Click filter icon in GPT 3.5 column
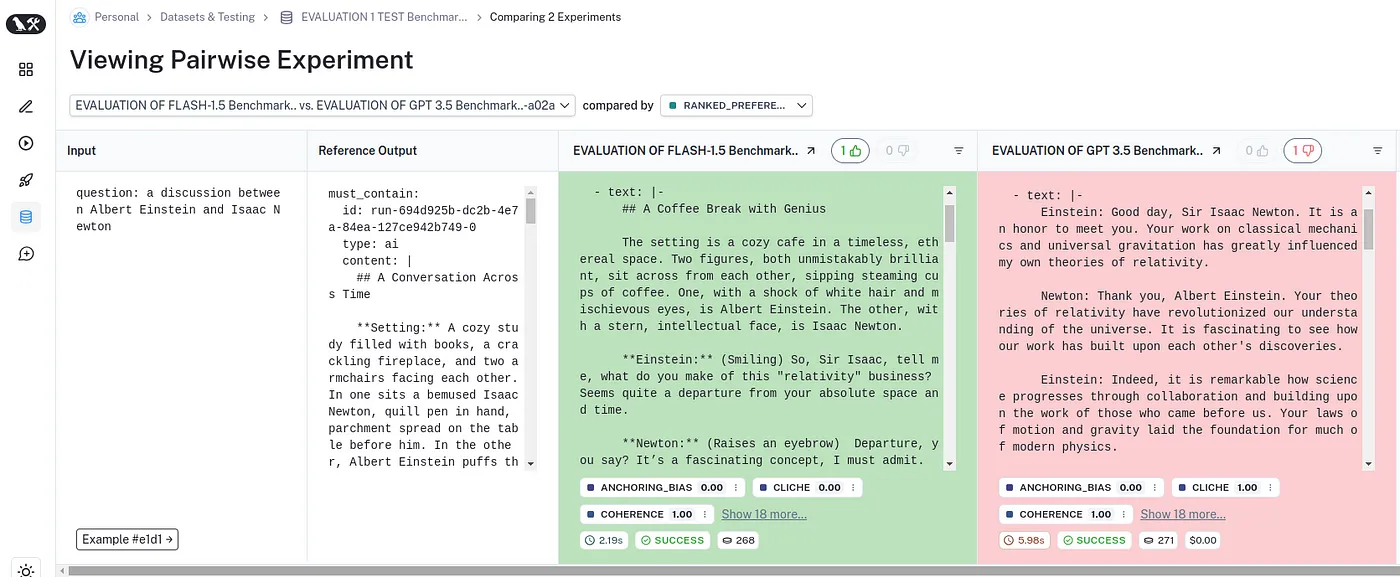1400x577 pixels. (x=1377, y=151)
